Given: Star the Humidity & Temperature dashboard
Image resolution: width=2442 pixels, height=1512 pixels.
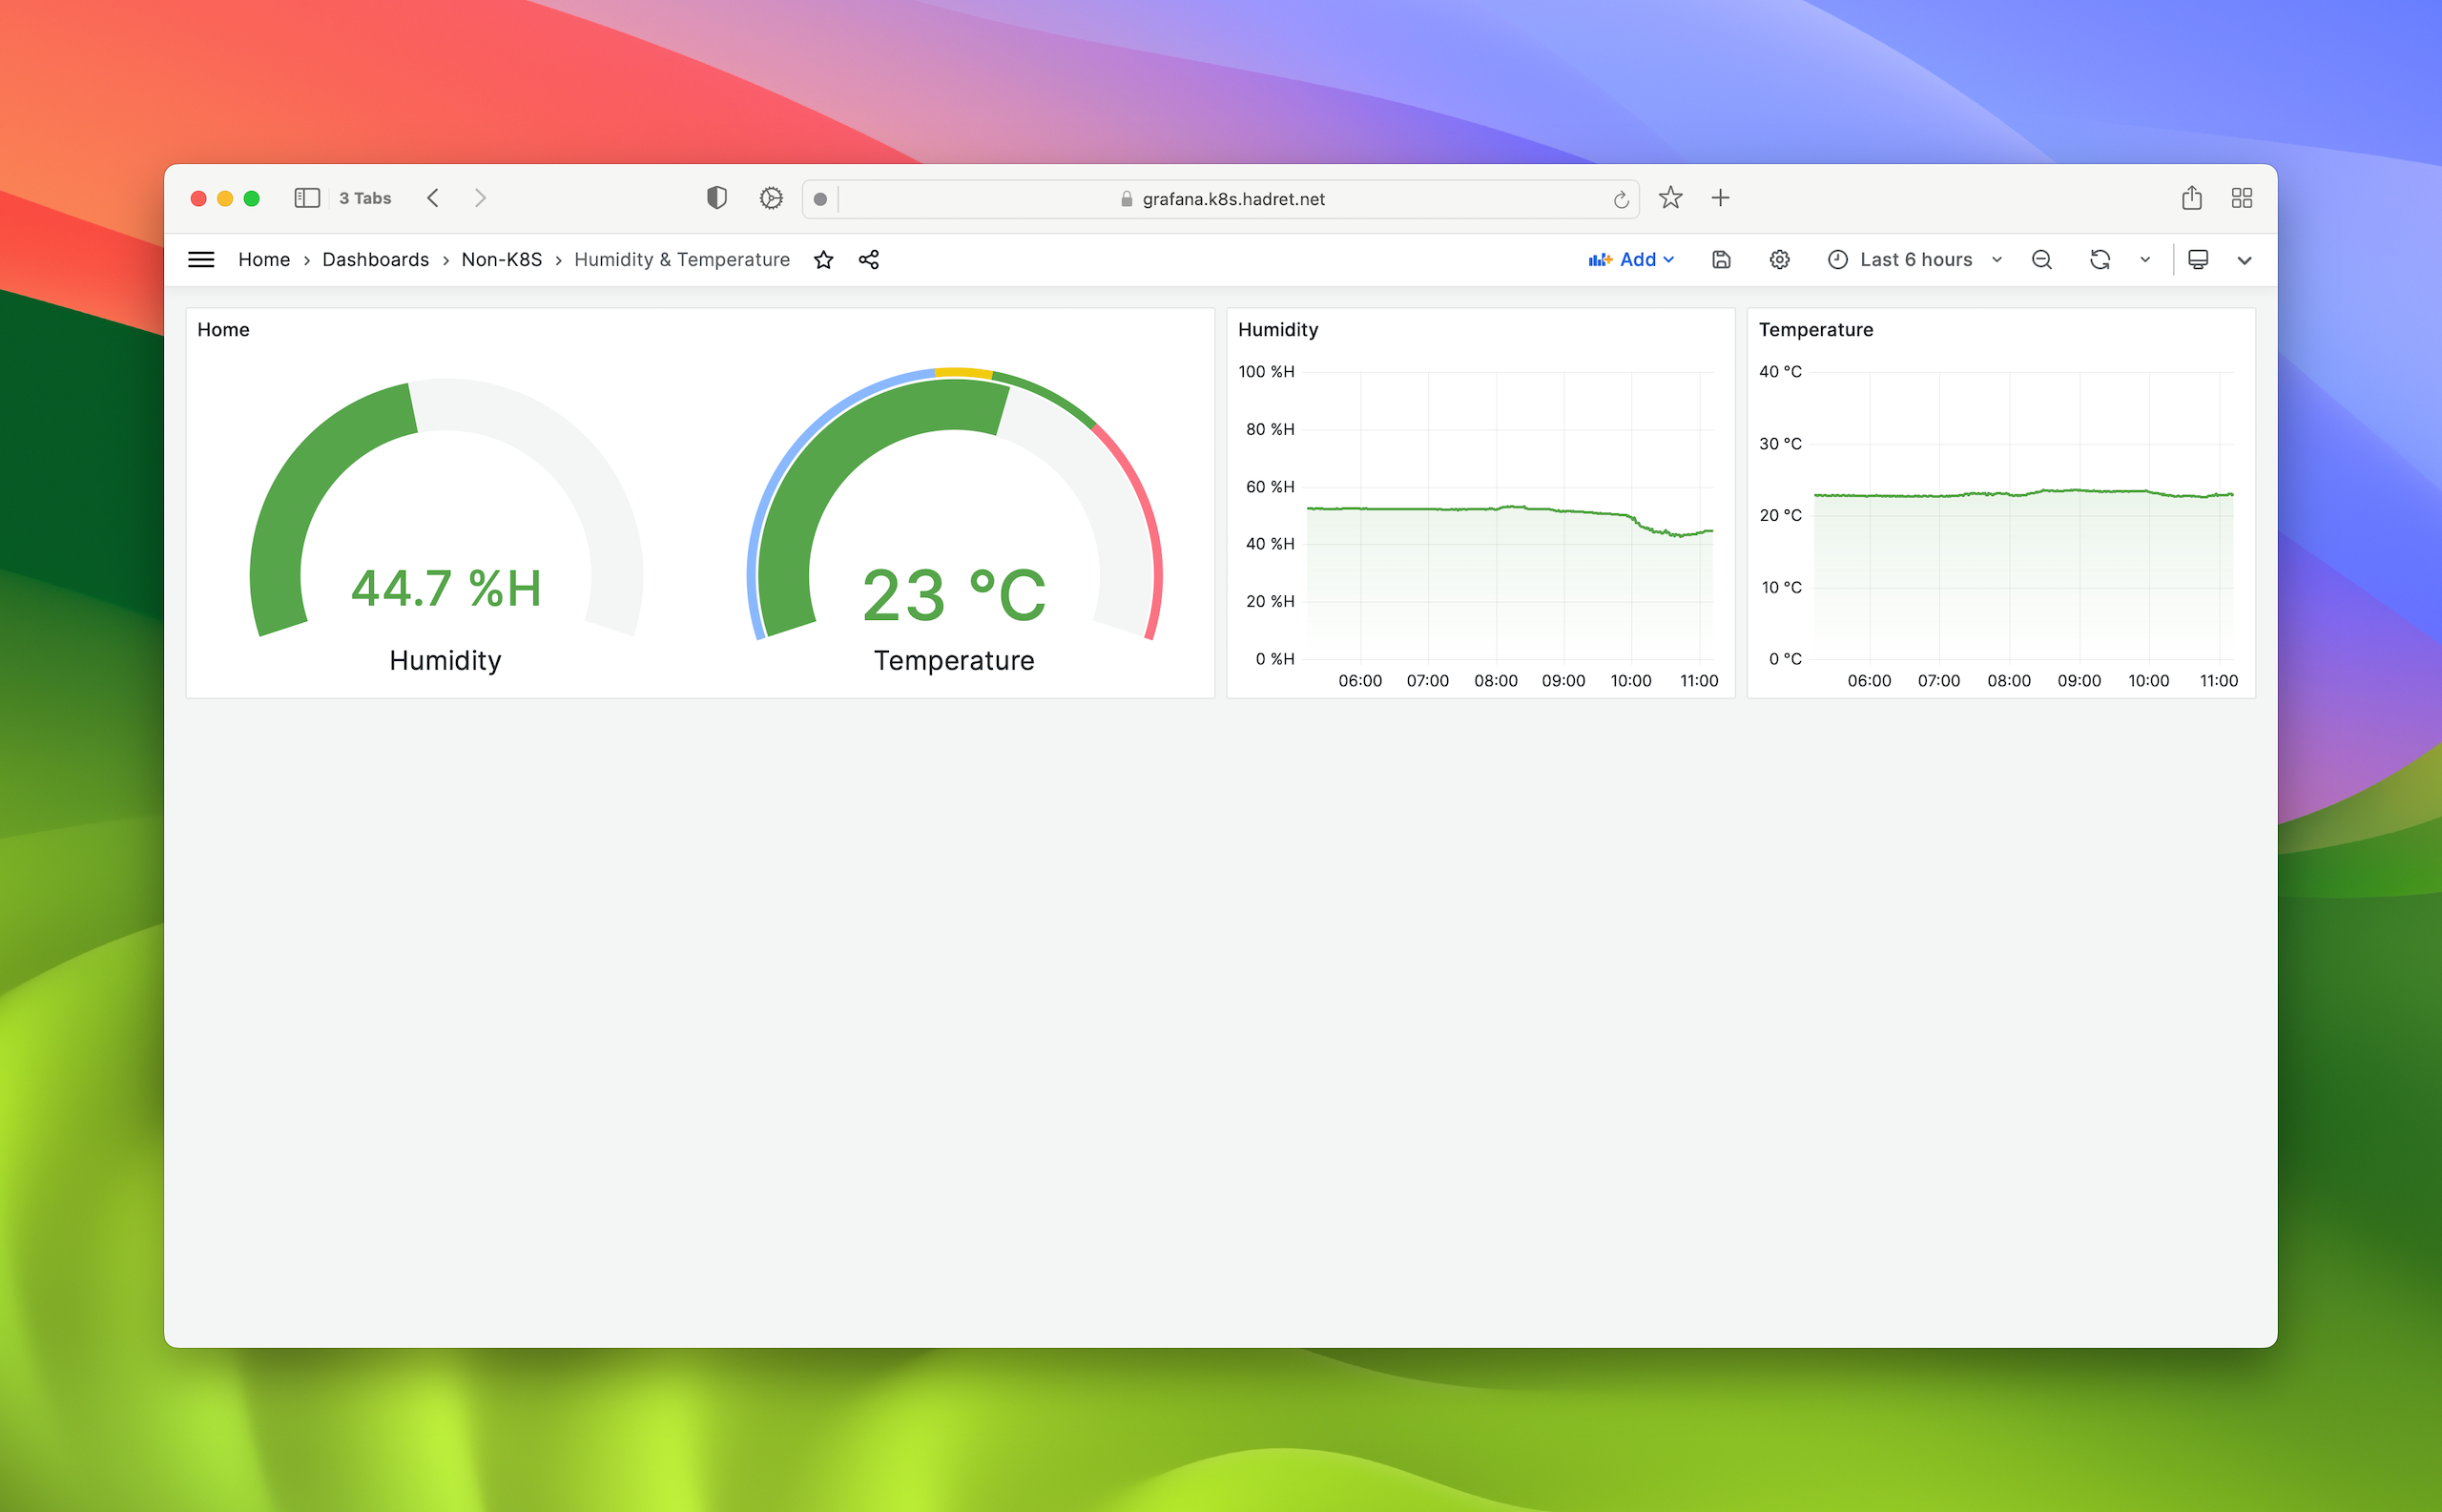Looking at the screenshot, I should tap(823, 260).
